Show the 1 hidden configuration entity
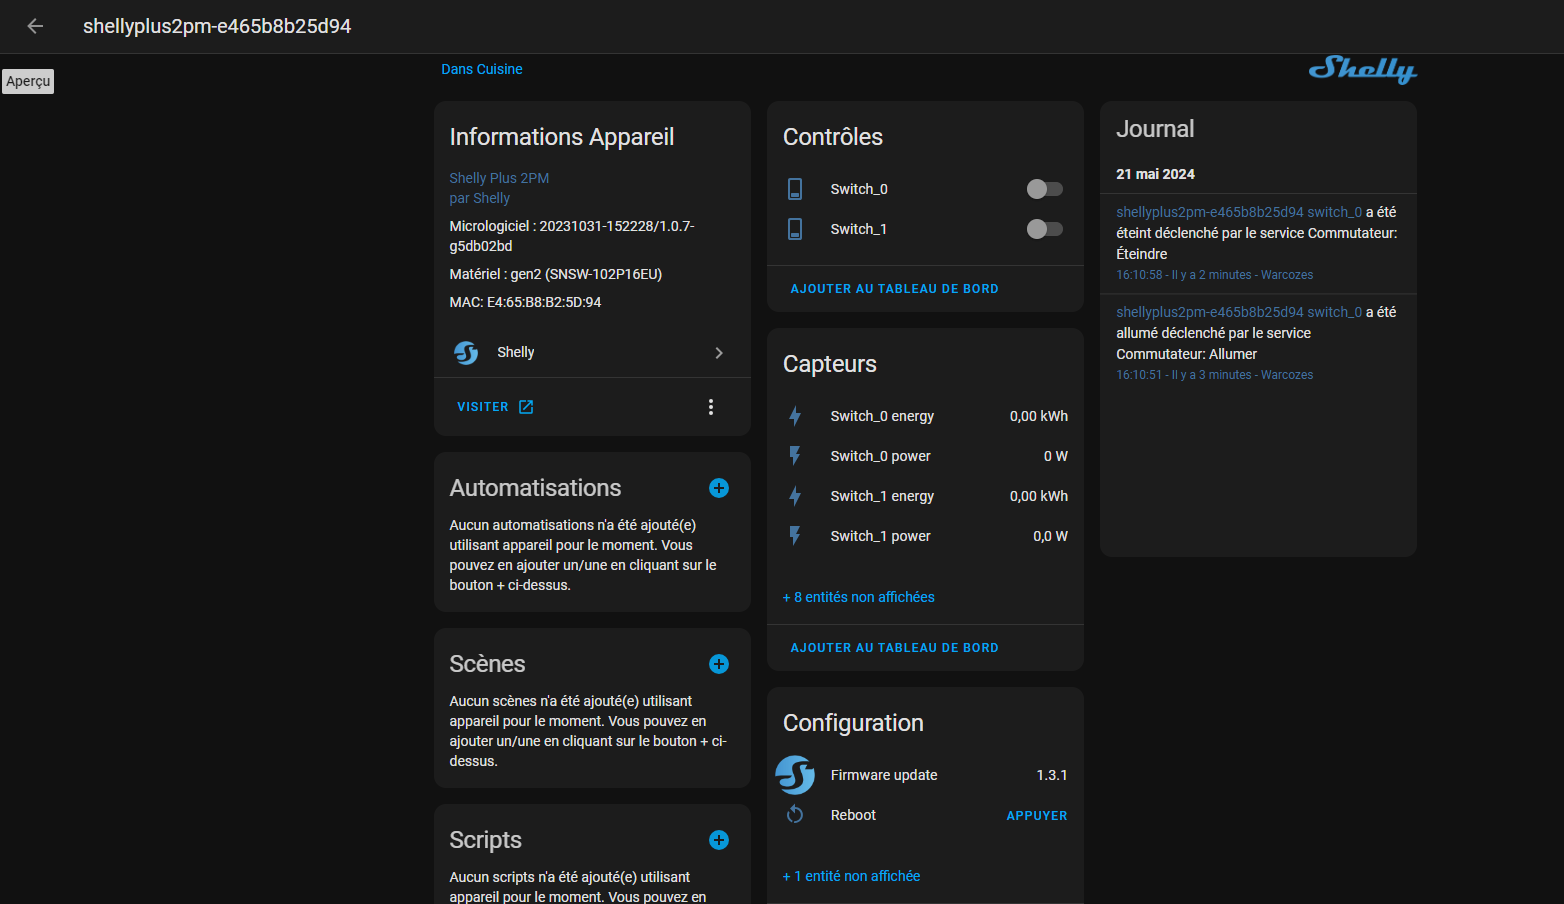 click(852, 876)
